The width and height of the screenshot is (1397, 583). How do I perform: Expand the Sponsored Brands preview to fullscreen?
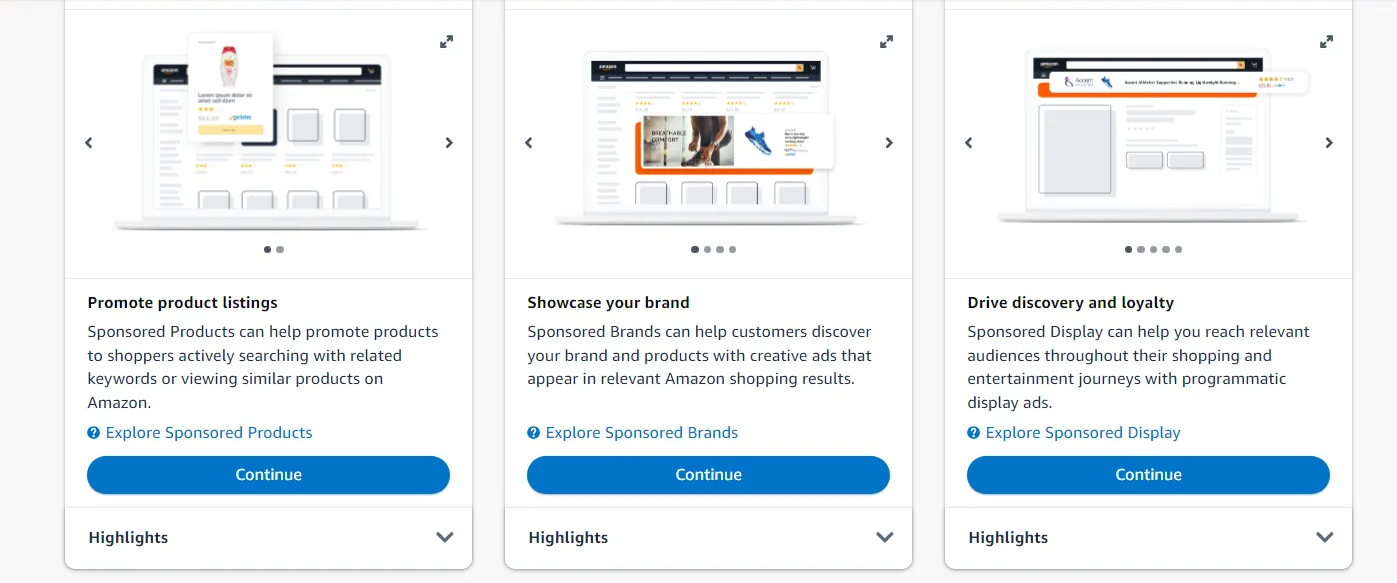pos(886,41)
